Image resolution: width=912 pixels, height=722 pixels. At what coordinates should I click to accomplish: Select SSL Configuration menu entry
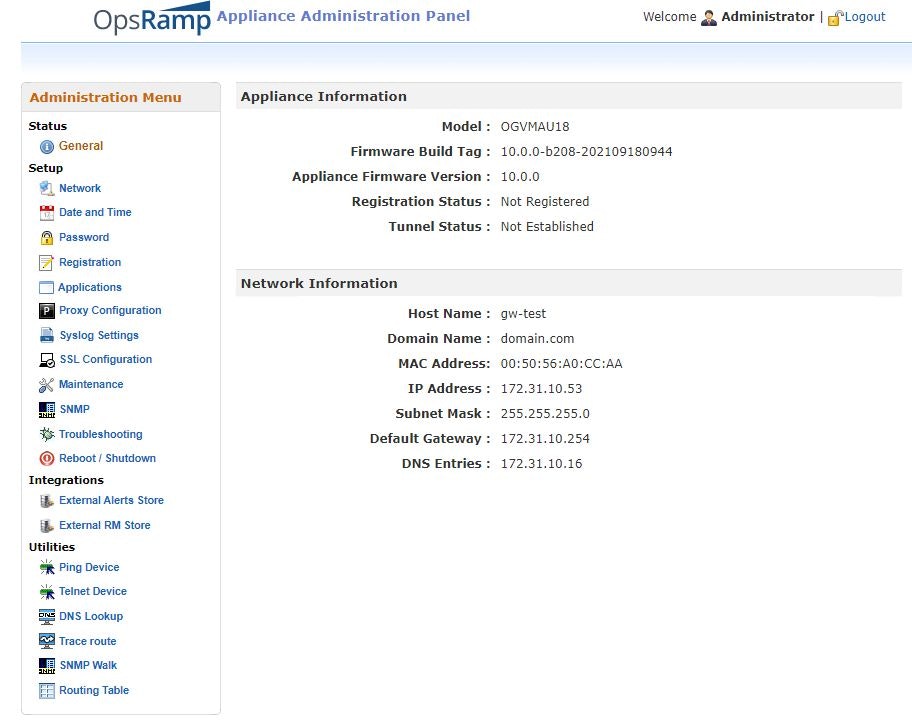106,360
